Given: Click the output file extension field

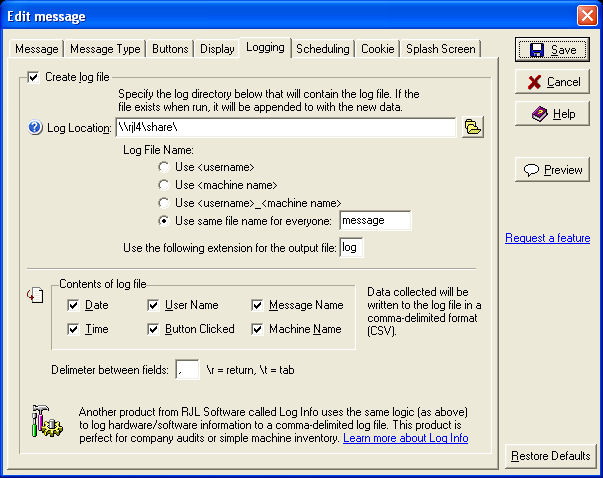Looking at the screenshot, I should click(351, 248).
